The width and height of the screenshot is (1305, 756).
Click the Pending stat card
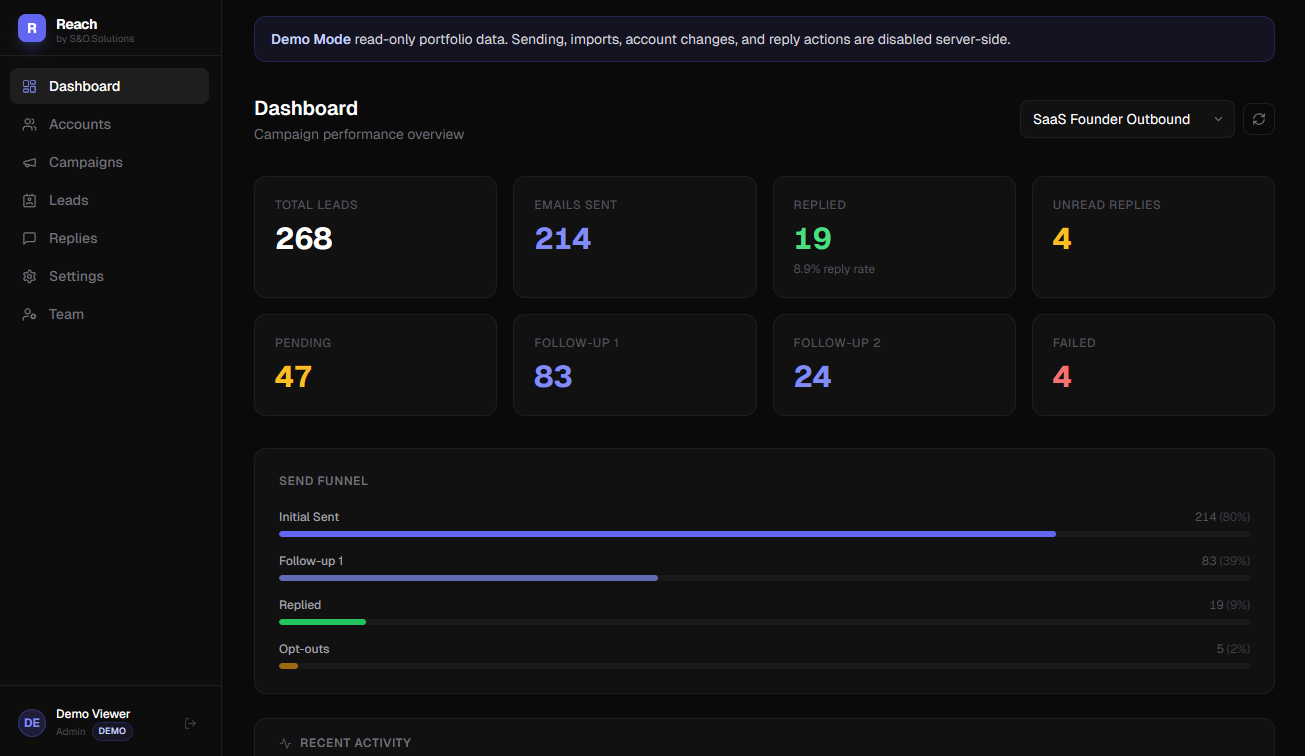pyautogui.click(x=375, y=365)
